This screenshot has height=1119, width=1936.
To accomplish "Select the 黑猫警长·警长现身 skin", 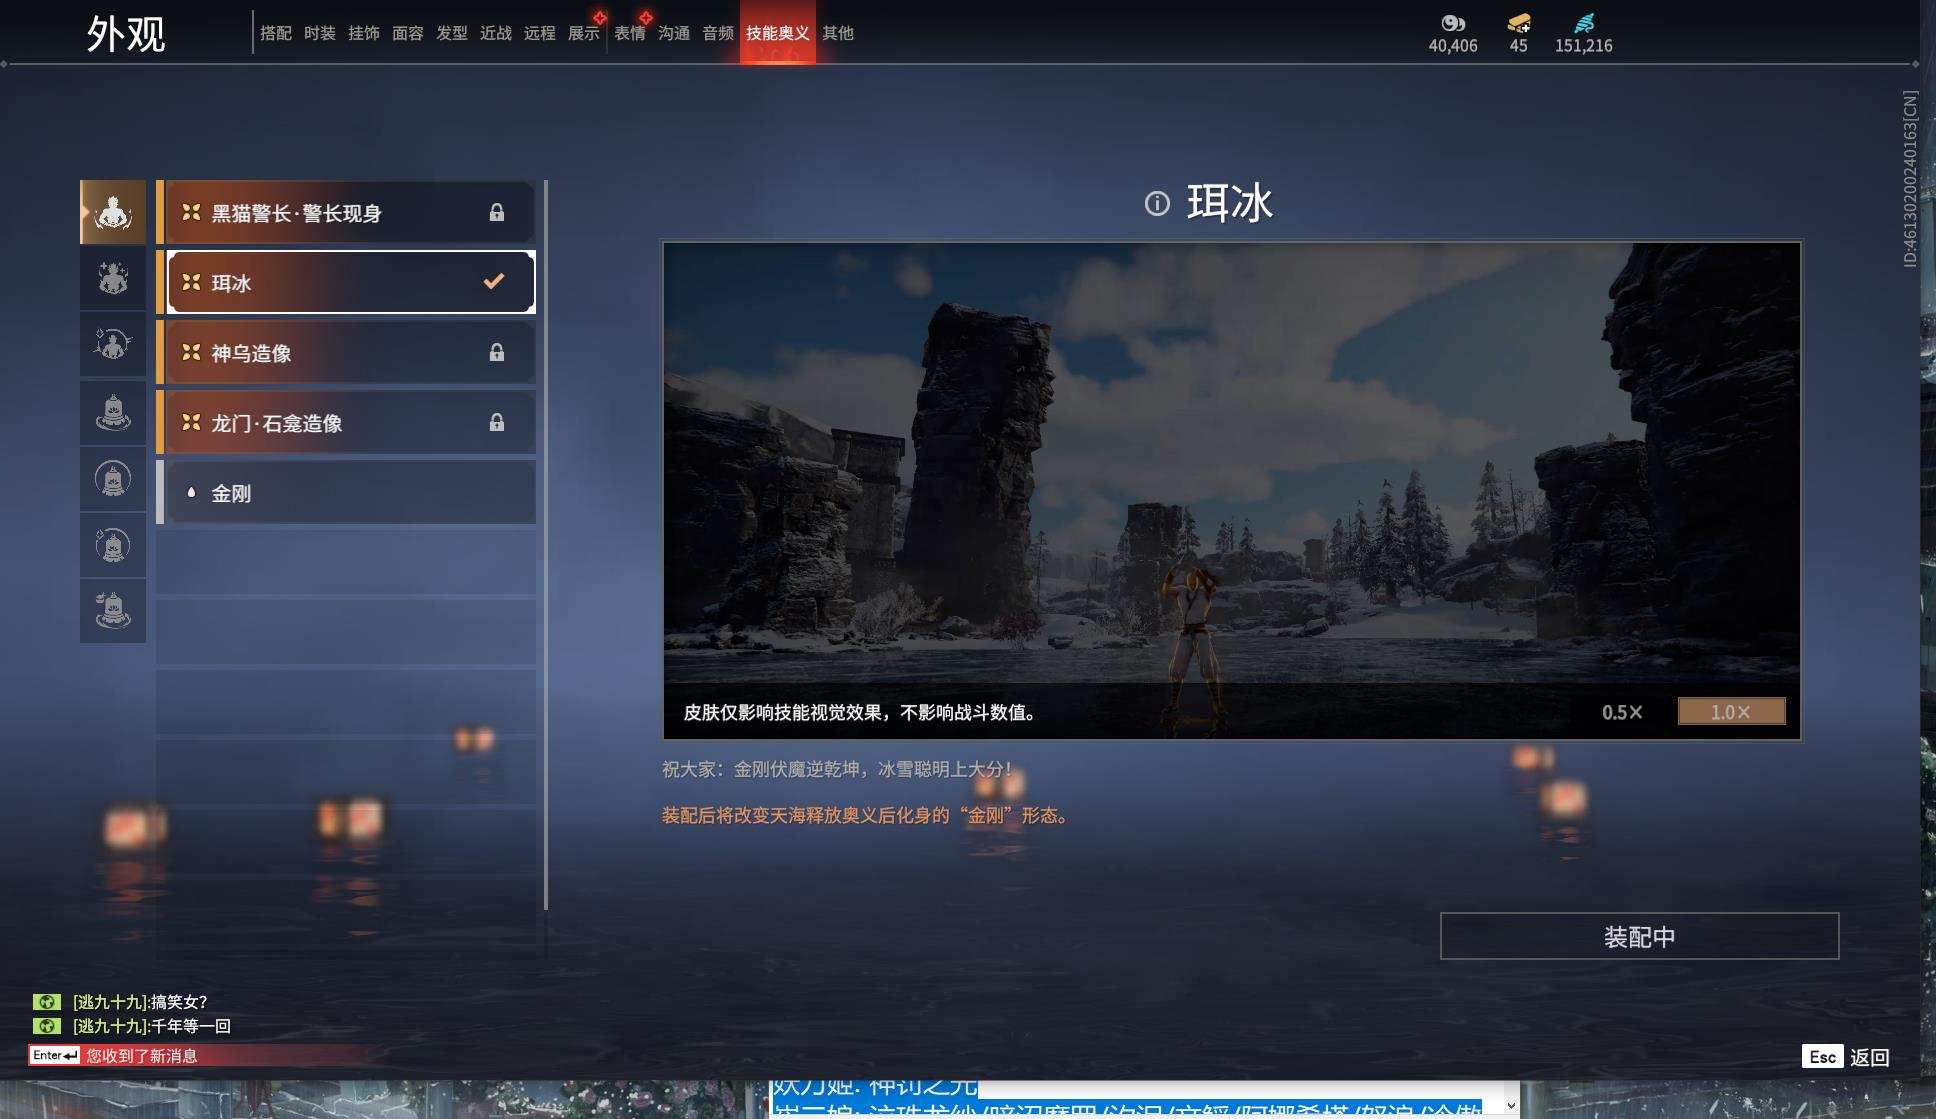I will 346,212.
